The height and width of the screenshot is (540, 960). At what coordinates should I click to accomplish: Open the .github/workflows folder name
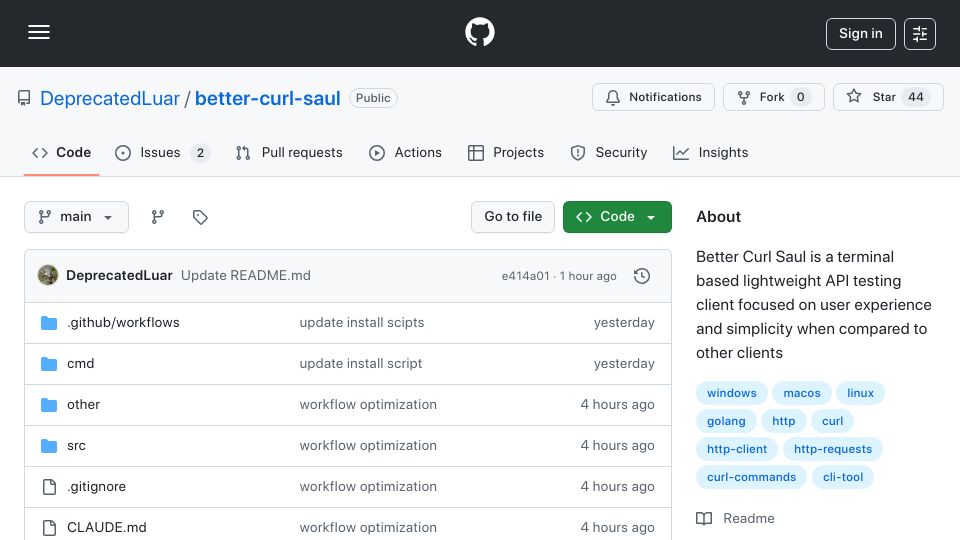(123, 323)
